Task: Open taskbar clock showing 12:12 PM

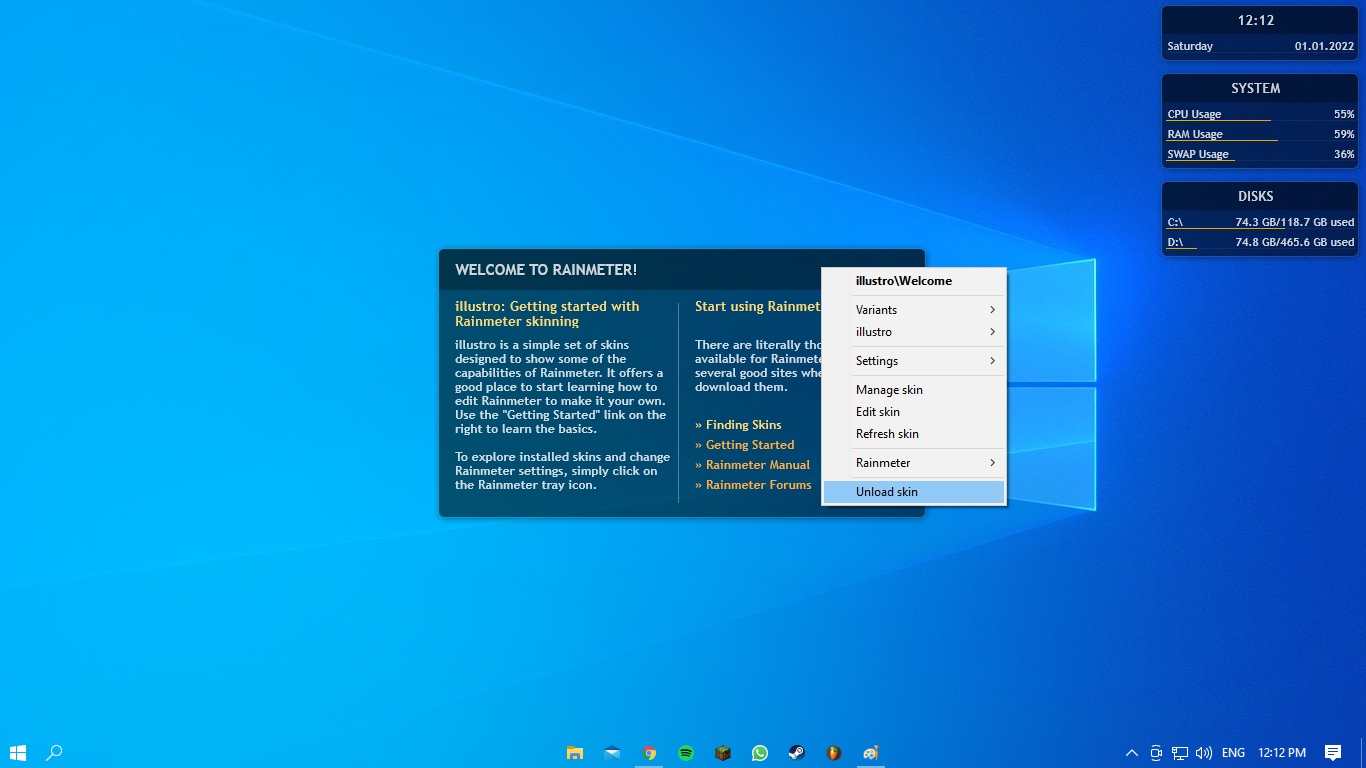Action: click(1282, 753)
